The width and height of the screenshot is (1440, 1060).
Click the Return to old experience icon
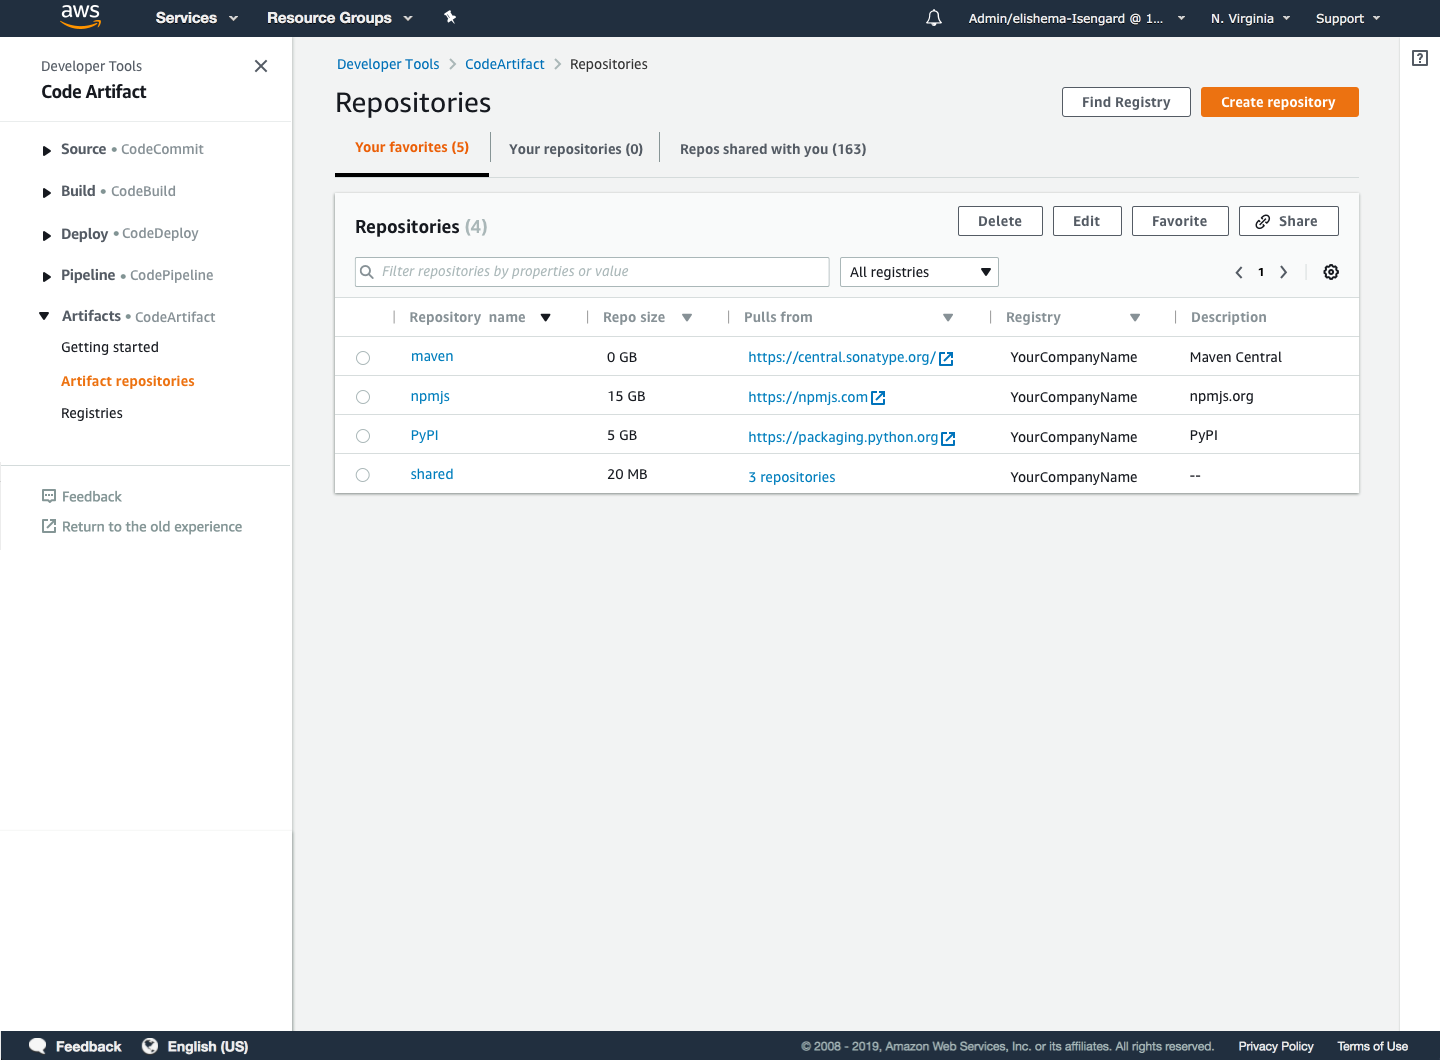click(x=49, y=526)
